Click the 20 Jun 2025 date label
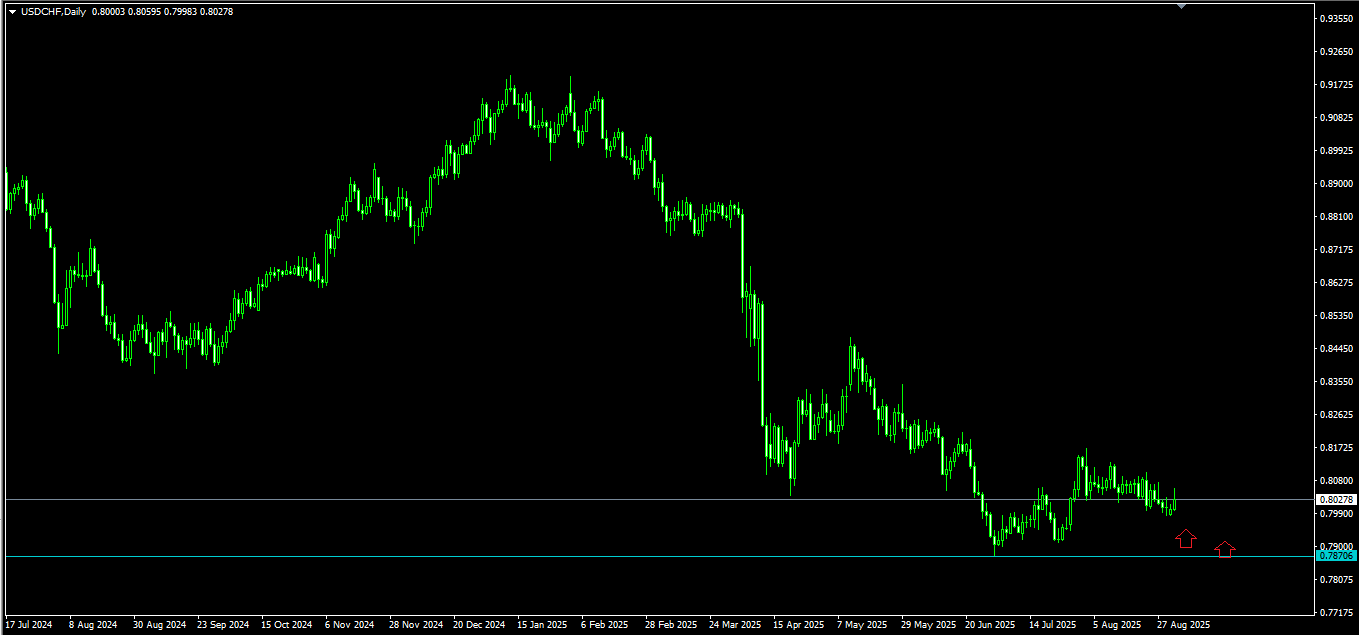 (x=990, y=625)
